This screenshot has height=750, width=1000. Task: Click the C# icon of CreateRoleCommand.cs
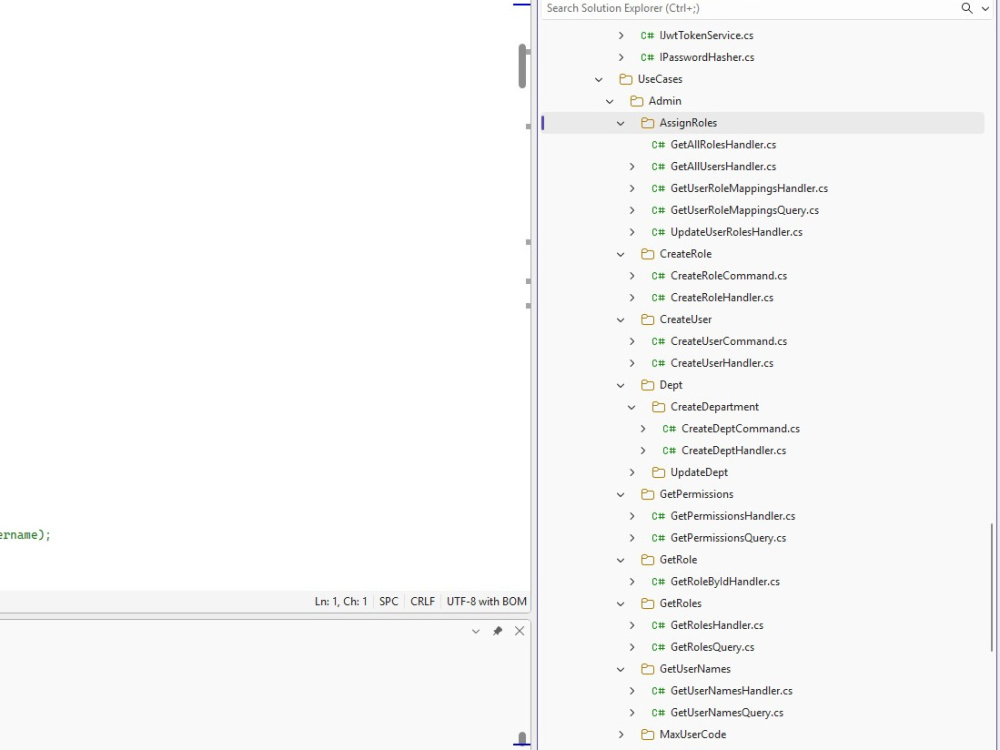[x=658, y=276]
